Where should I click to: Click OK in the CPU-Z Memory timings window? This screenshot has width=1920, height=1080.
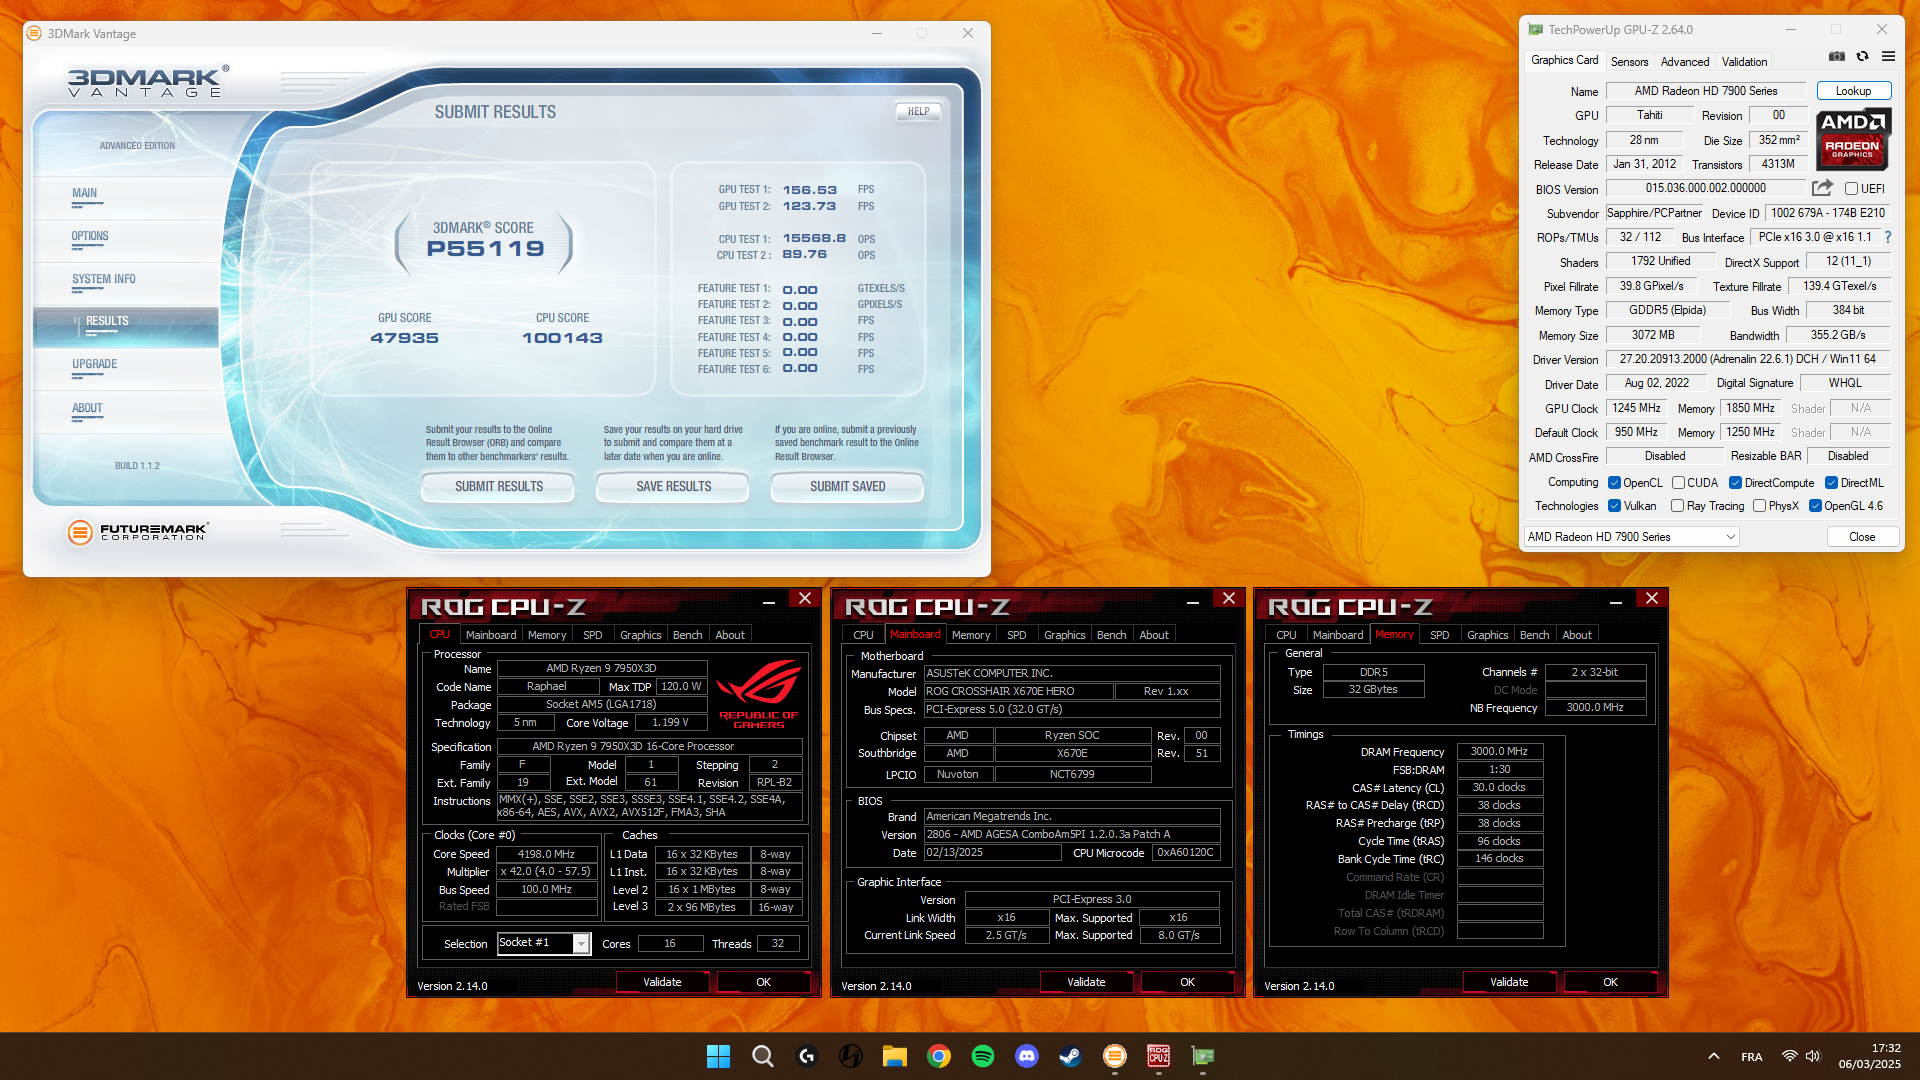1610,982
